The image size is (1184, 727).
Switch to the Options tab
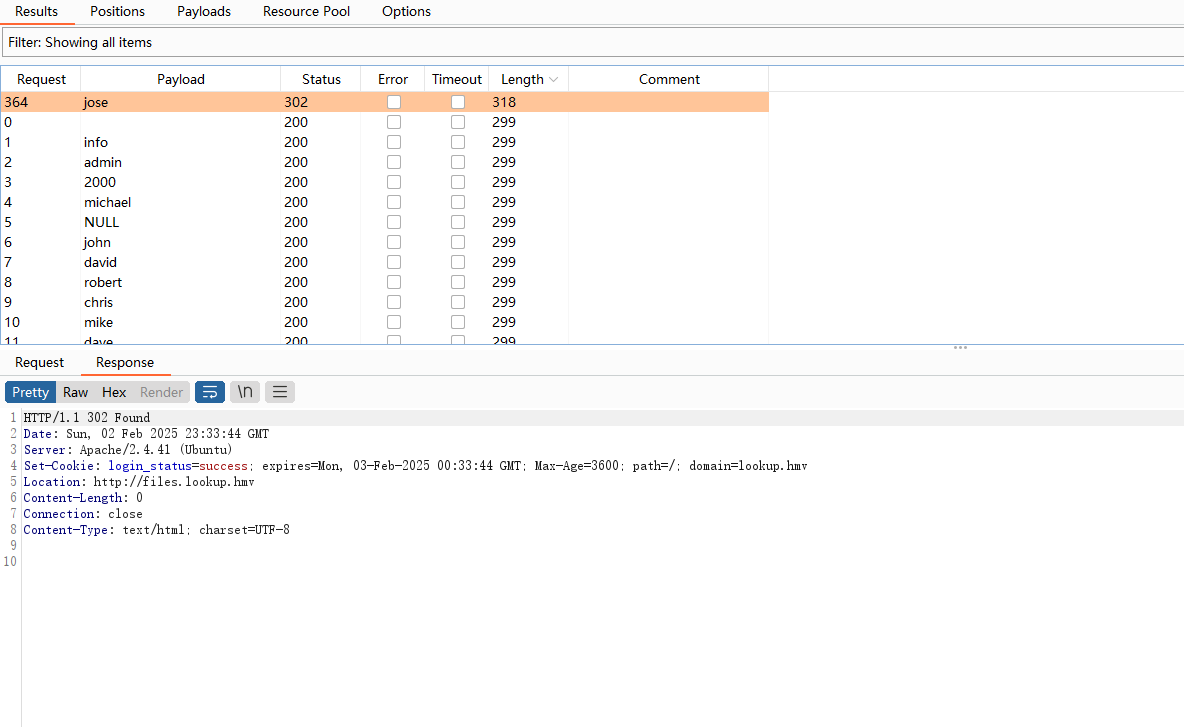click(406, 12)
